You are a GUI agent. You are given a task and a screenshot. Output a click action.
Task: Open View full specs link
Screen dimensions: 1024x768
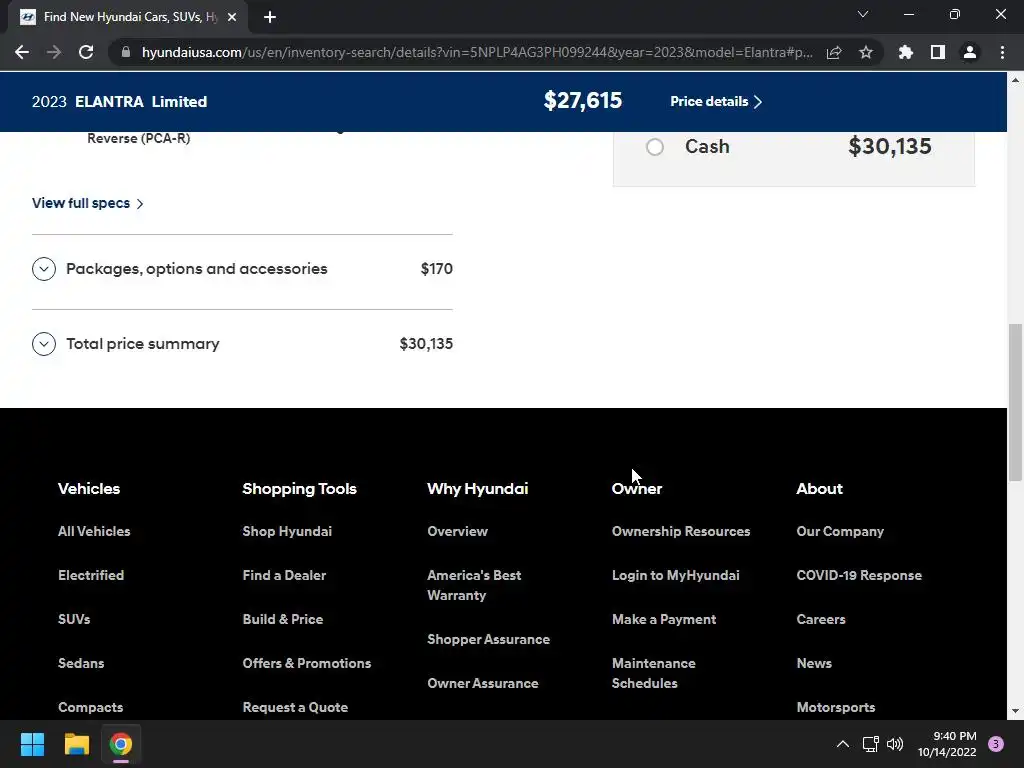88,203
